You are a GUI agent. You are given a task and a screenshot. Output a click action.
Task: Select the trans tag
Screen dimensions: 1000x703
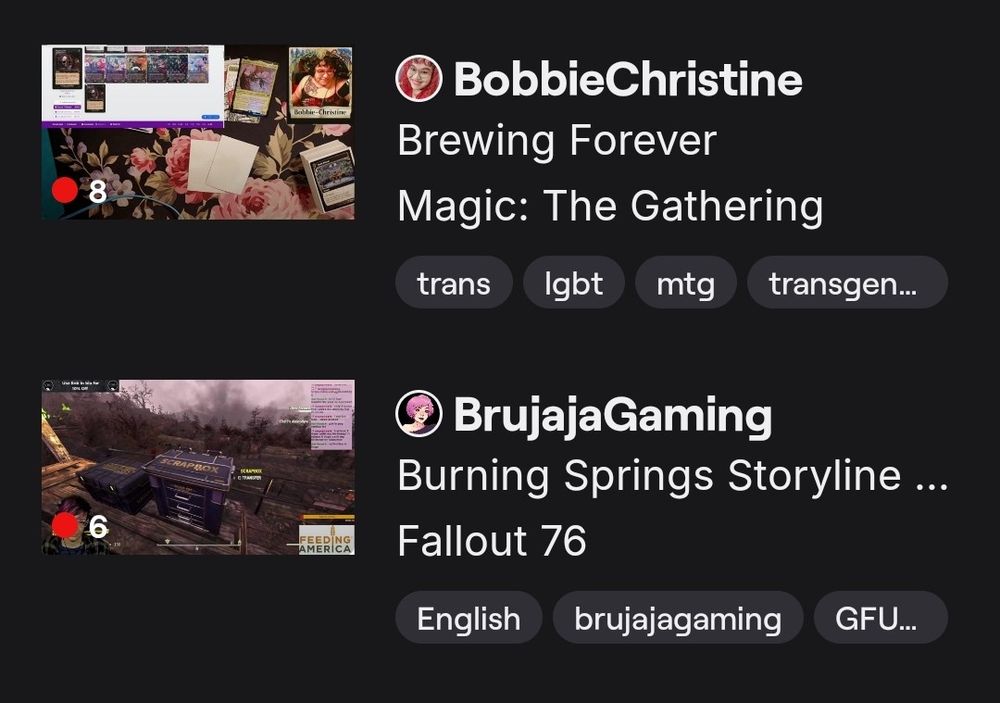(453, 283)
